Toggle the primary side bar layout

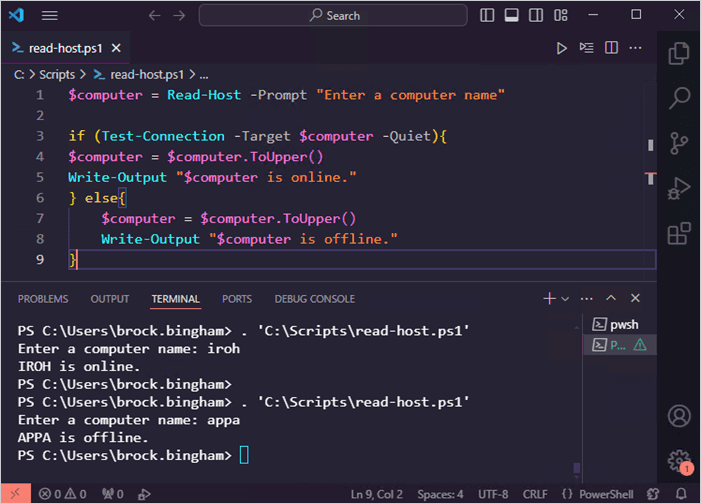[x=487, y=16]
